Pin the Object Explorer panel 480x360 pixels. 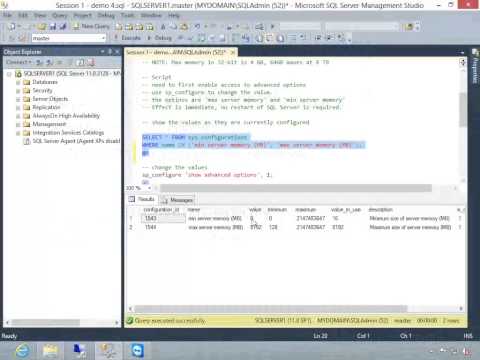[110, 52]
